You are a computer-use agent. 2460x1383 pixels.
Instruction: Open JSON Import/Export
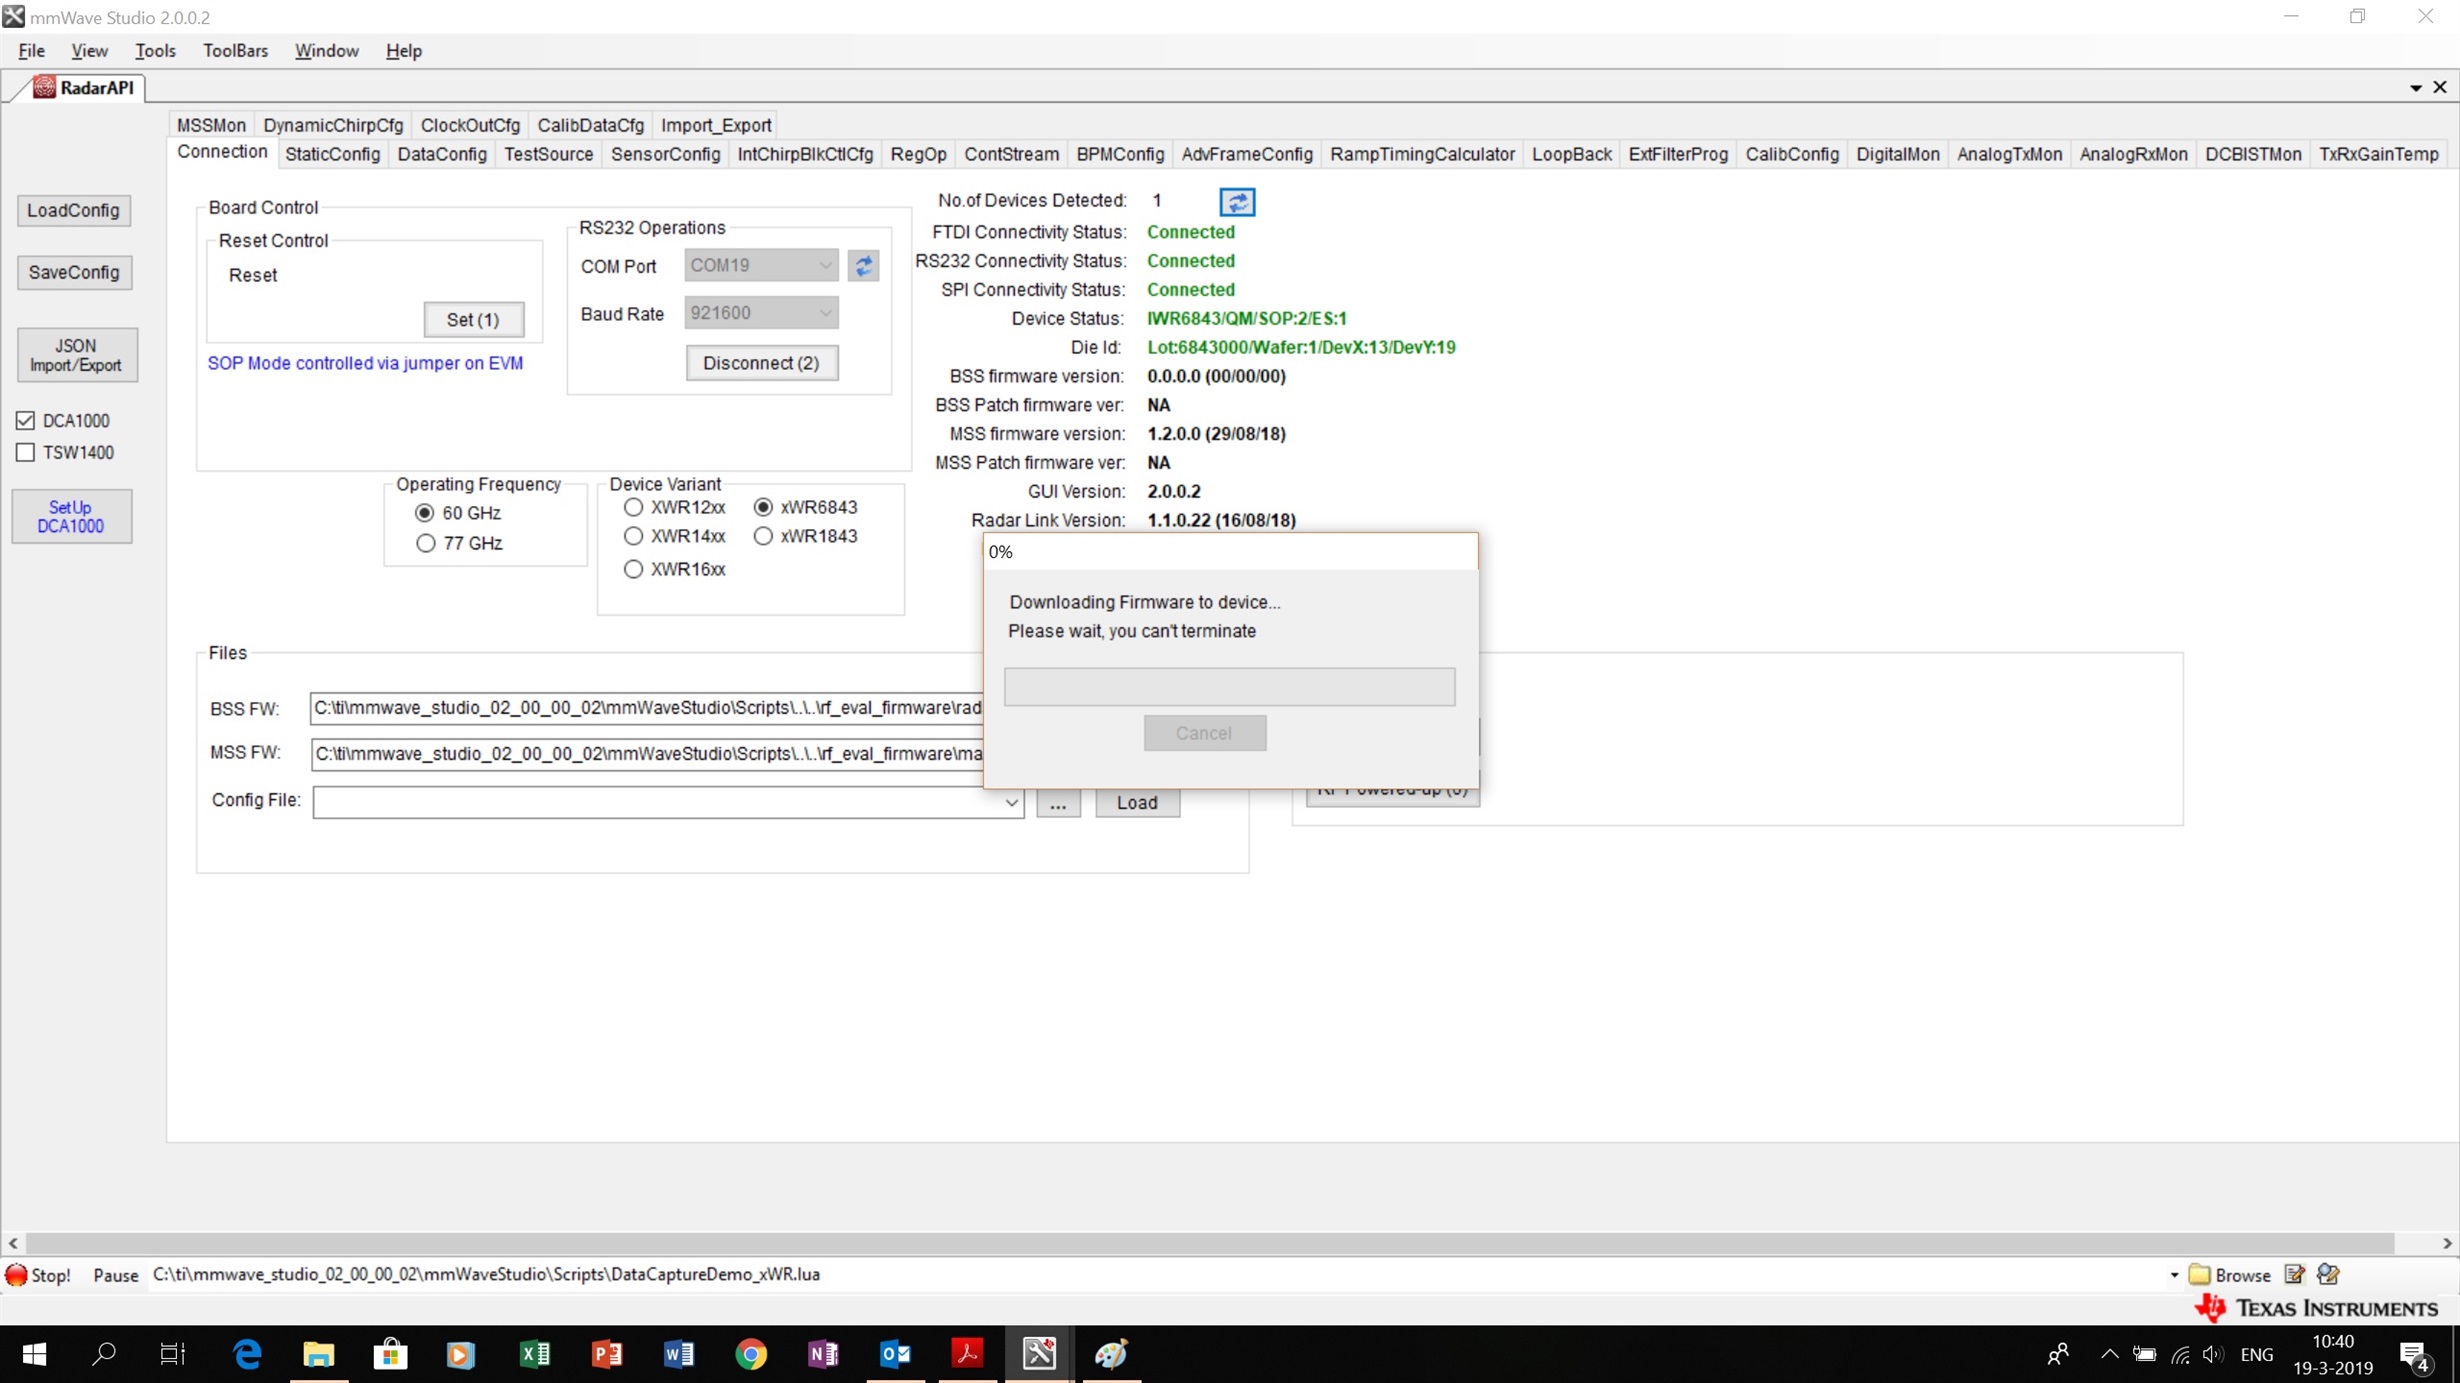(76, 355)
